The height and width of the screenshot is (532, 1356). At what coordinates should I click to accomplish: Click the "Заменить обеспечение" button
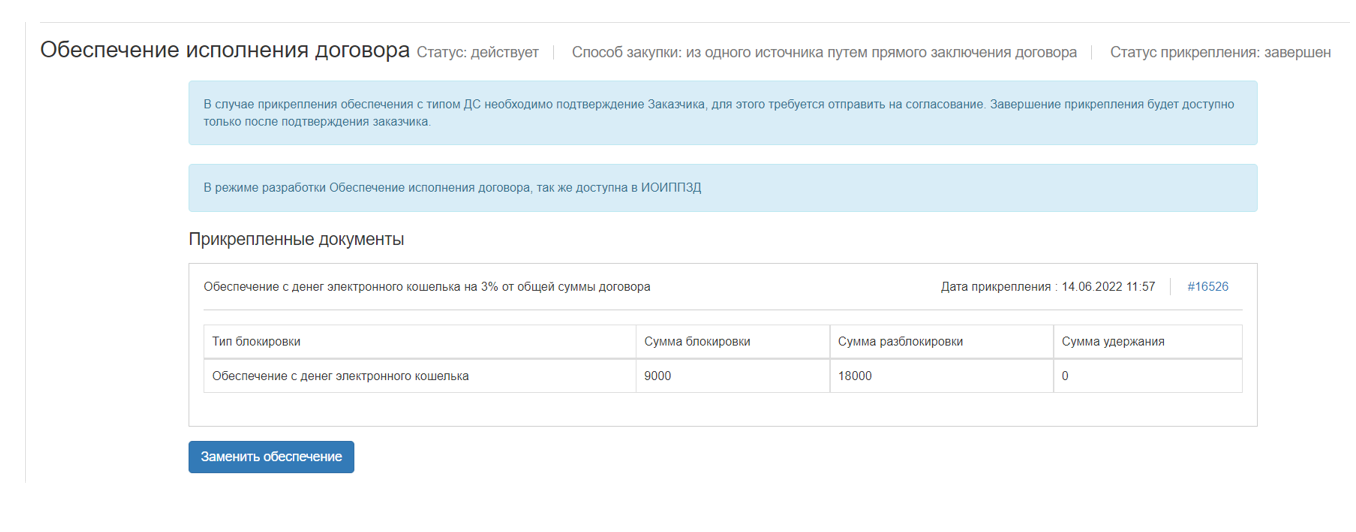271,457
